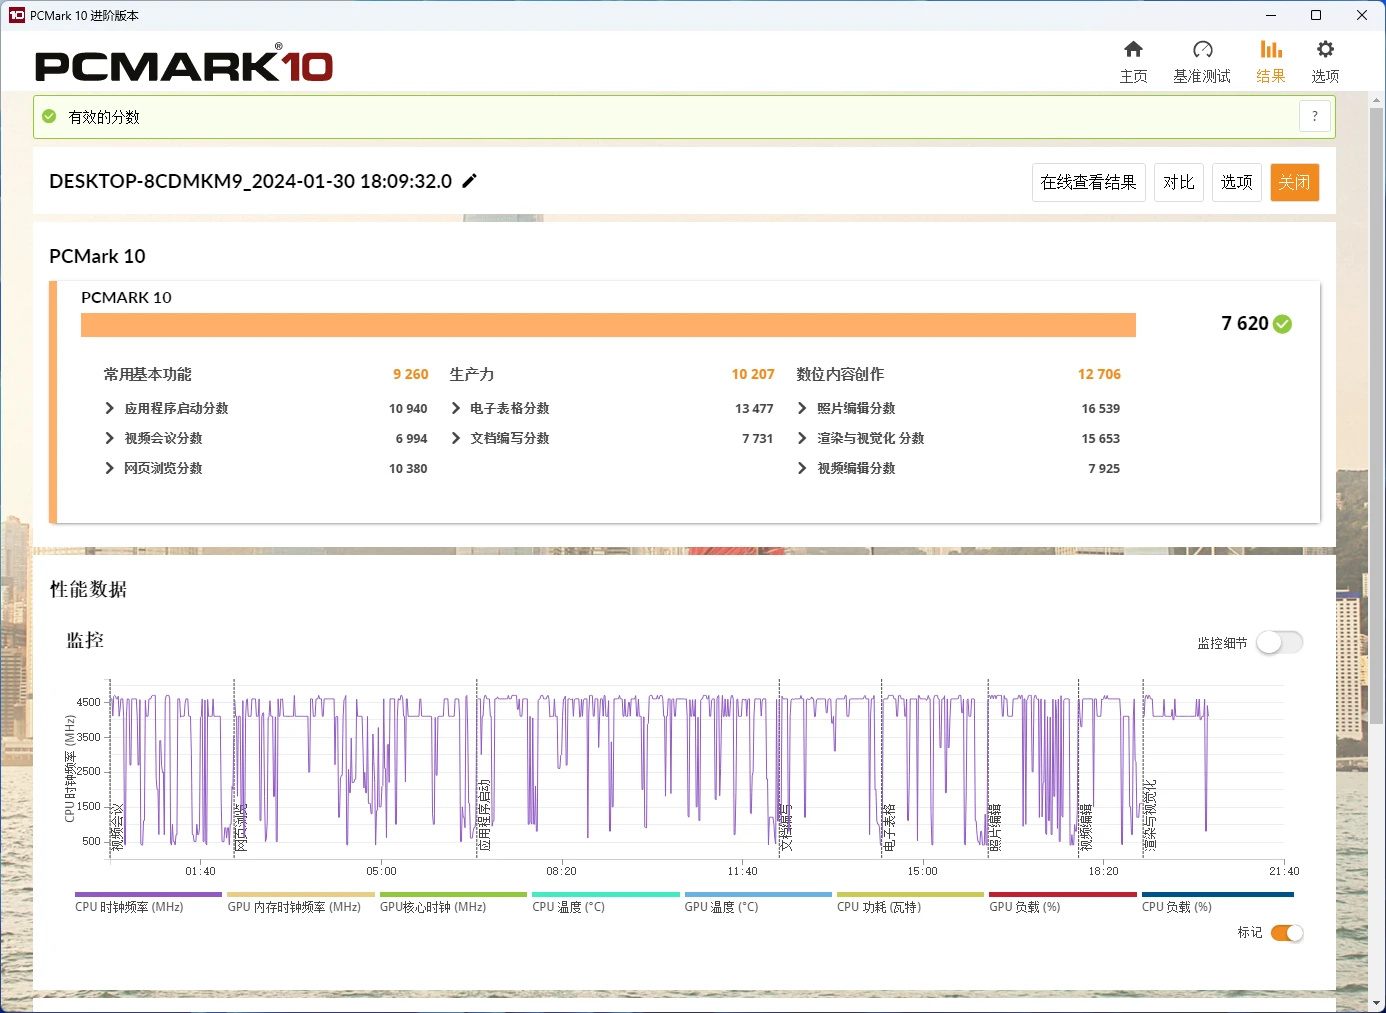Expand the 电子表格分数 row
The image size is (1386, 1013).
[456, 408]
